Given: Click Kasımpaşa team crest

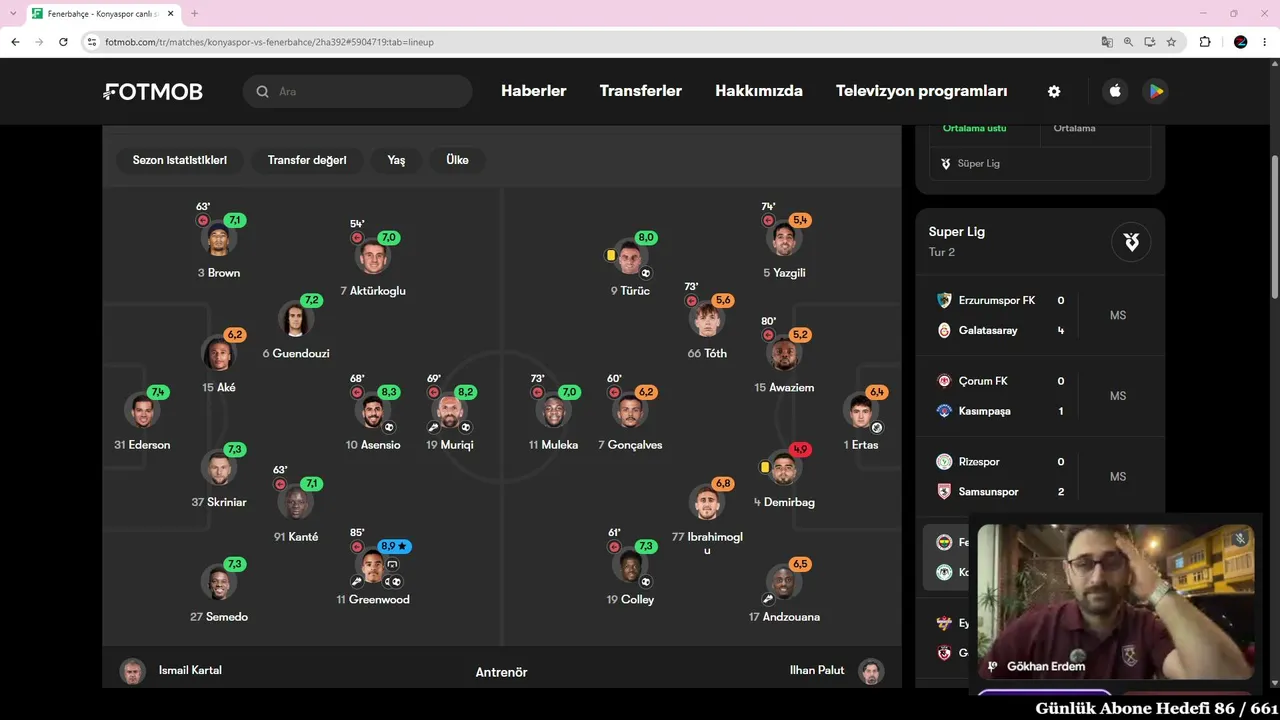Looking at the screenshot, I should point(944,411).
